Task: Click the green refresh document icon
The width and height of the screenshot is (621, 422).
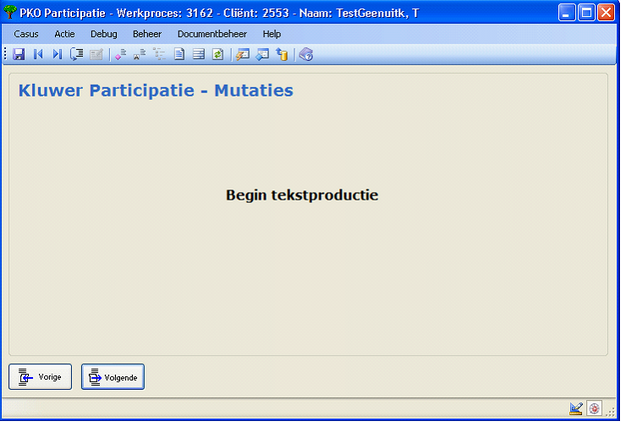Action: [218, 54]
